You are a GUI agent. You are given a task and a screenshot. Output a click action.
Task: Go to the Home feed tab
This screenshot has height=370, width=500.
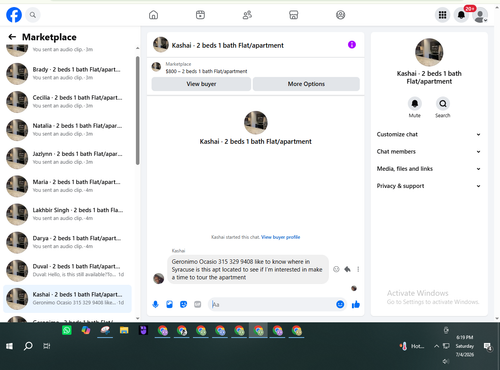[153, 15]
